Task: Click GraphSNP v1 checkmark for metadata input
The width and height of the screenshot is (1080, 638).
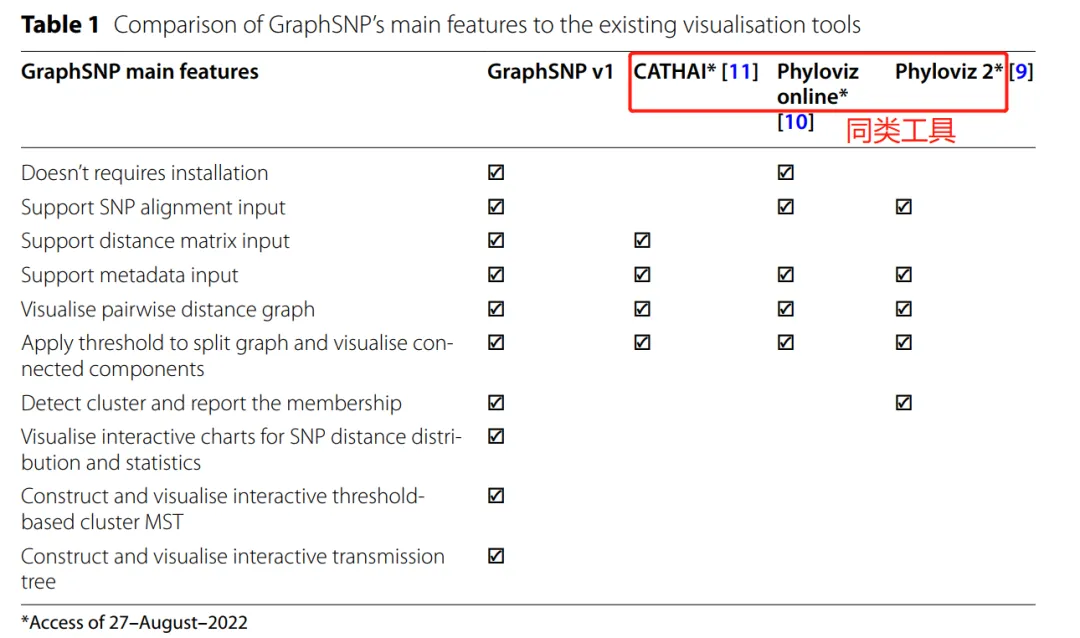Action: 496,275
